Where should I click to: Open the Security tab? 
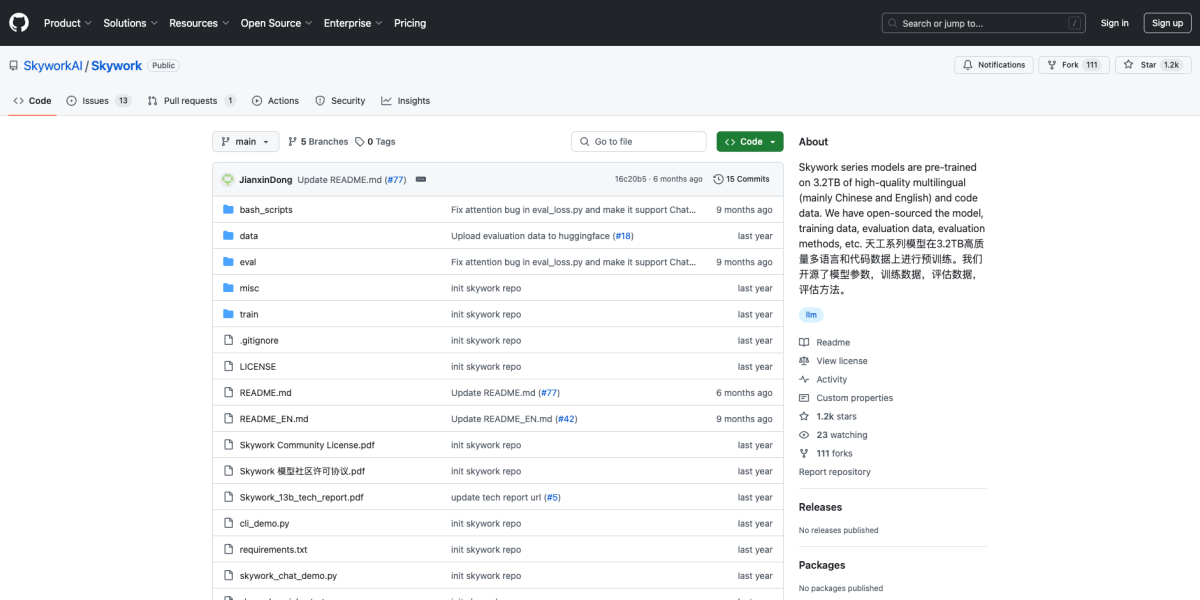click(x=340, y=100)
